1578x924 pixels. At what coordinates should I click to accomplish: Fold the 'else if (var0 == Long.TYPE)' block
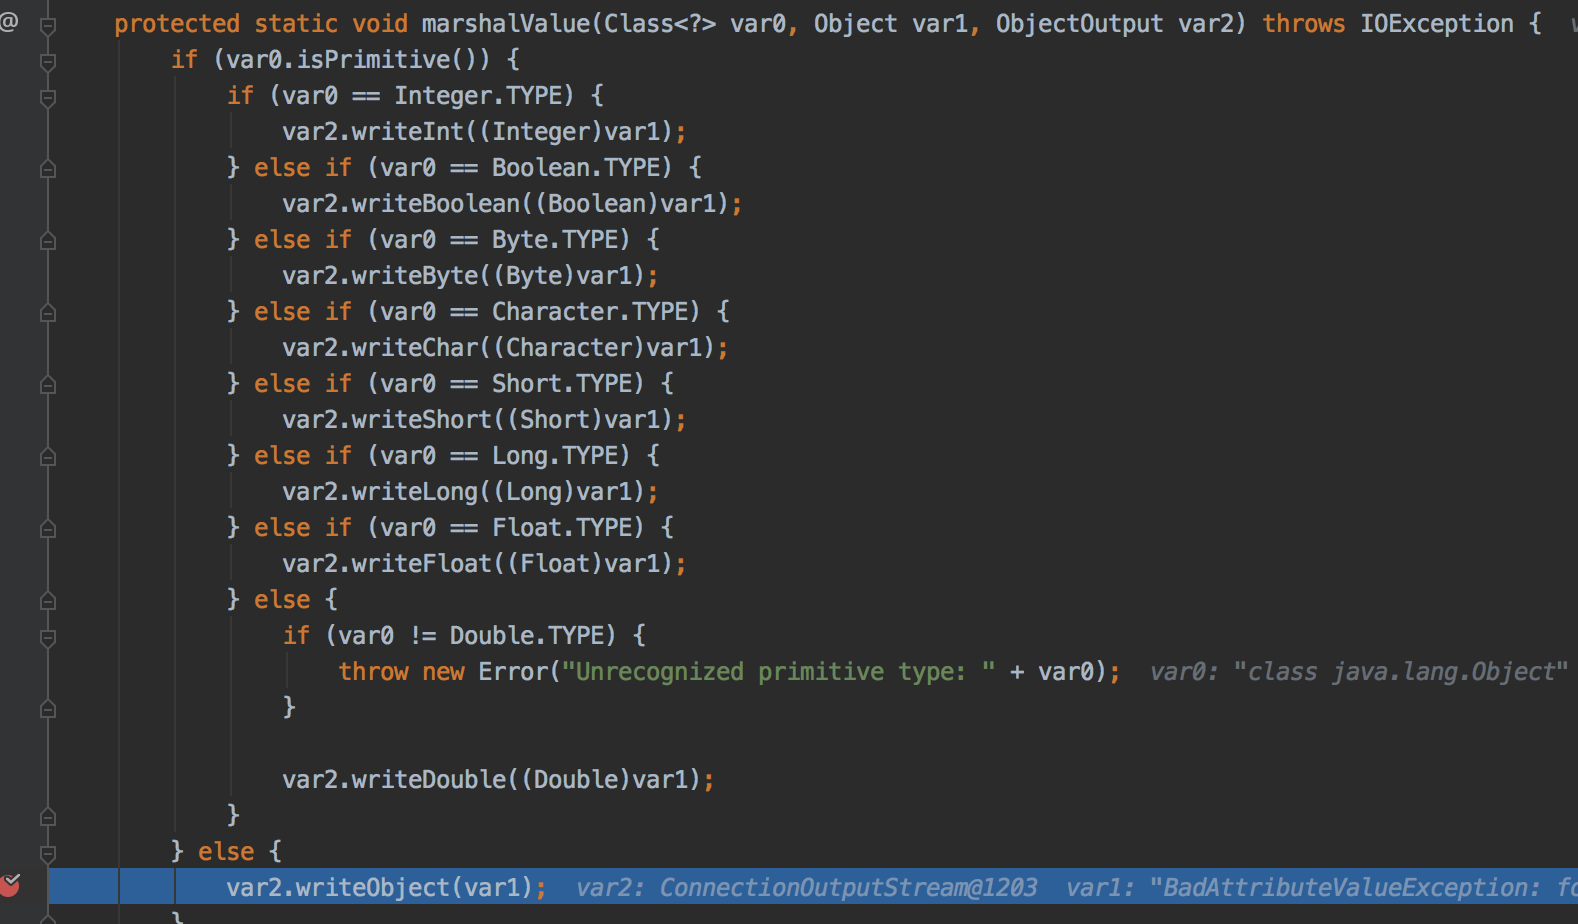point(47,457)
